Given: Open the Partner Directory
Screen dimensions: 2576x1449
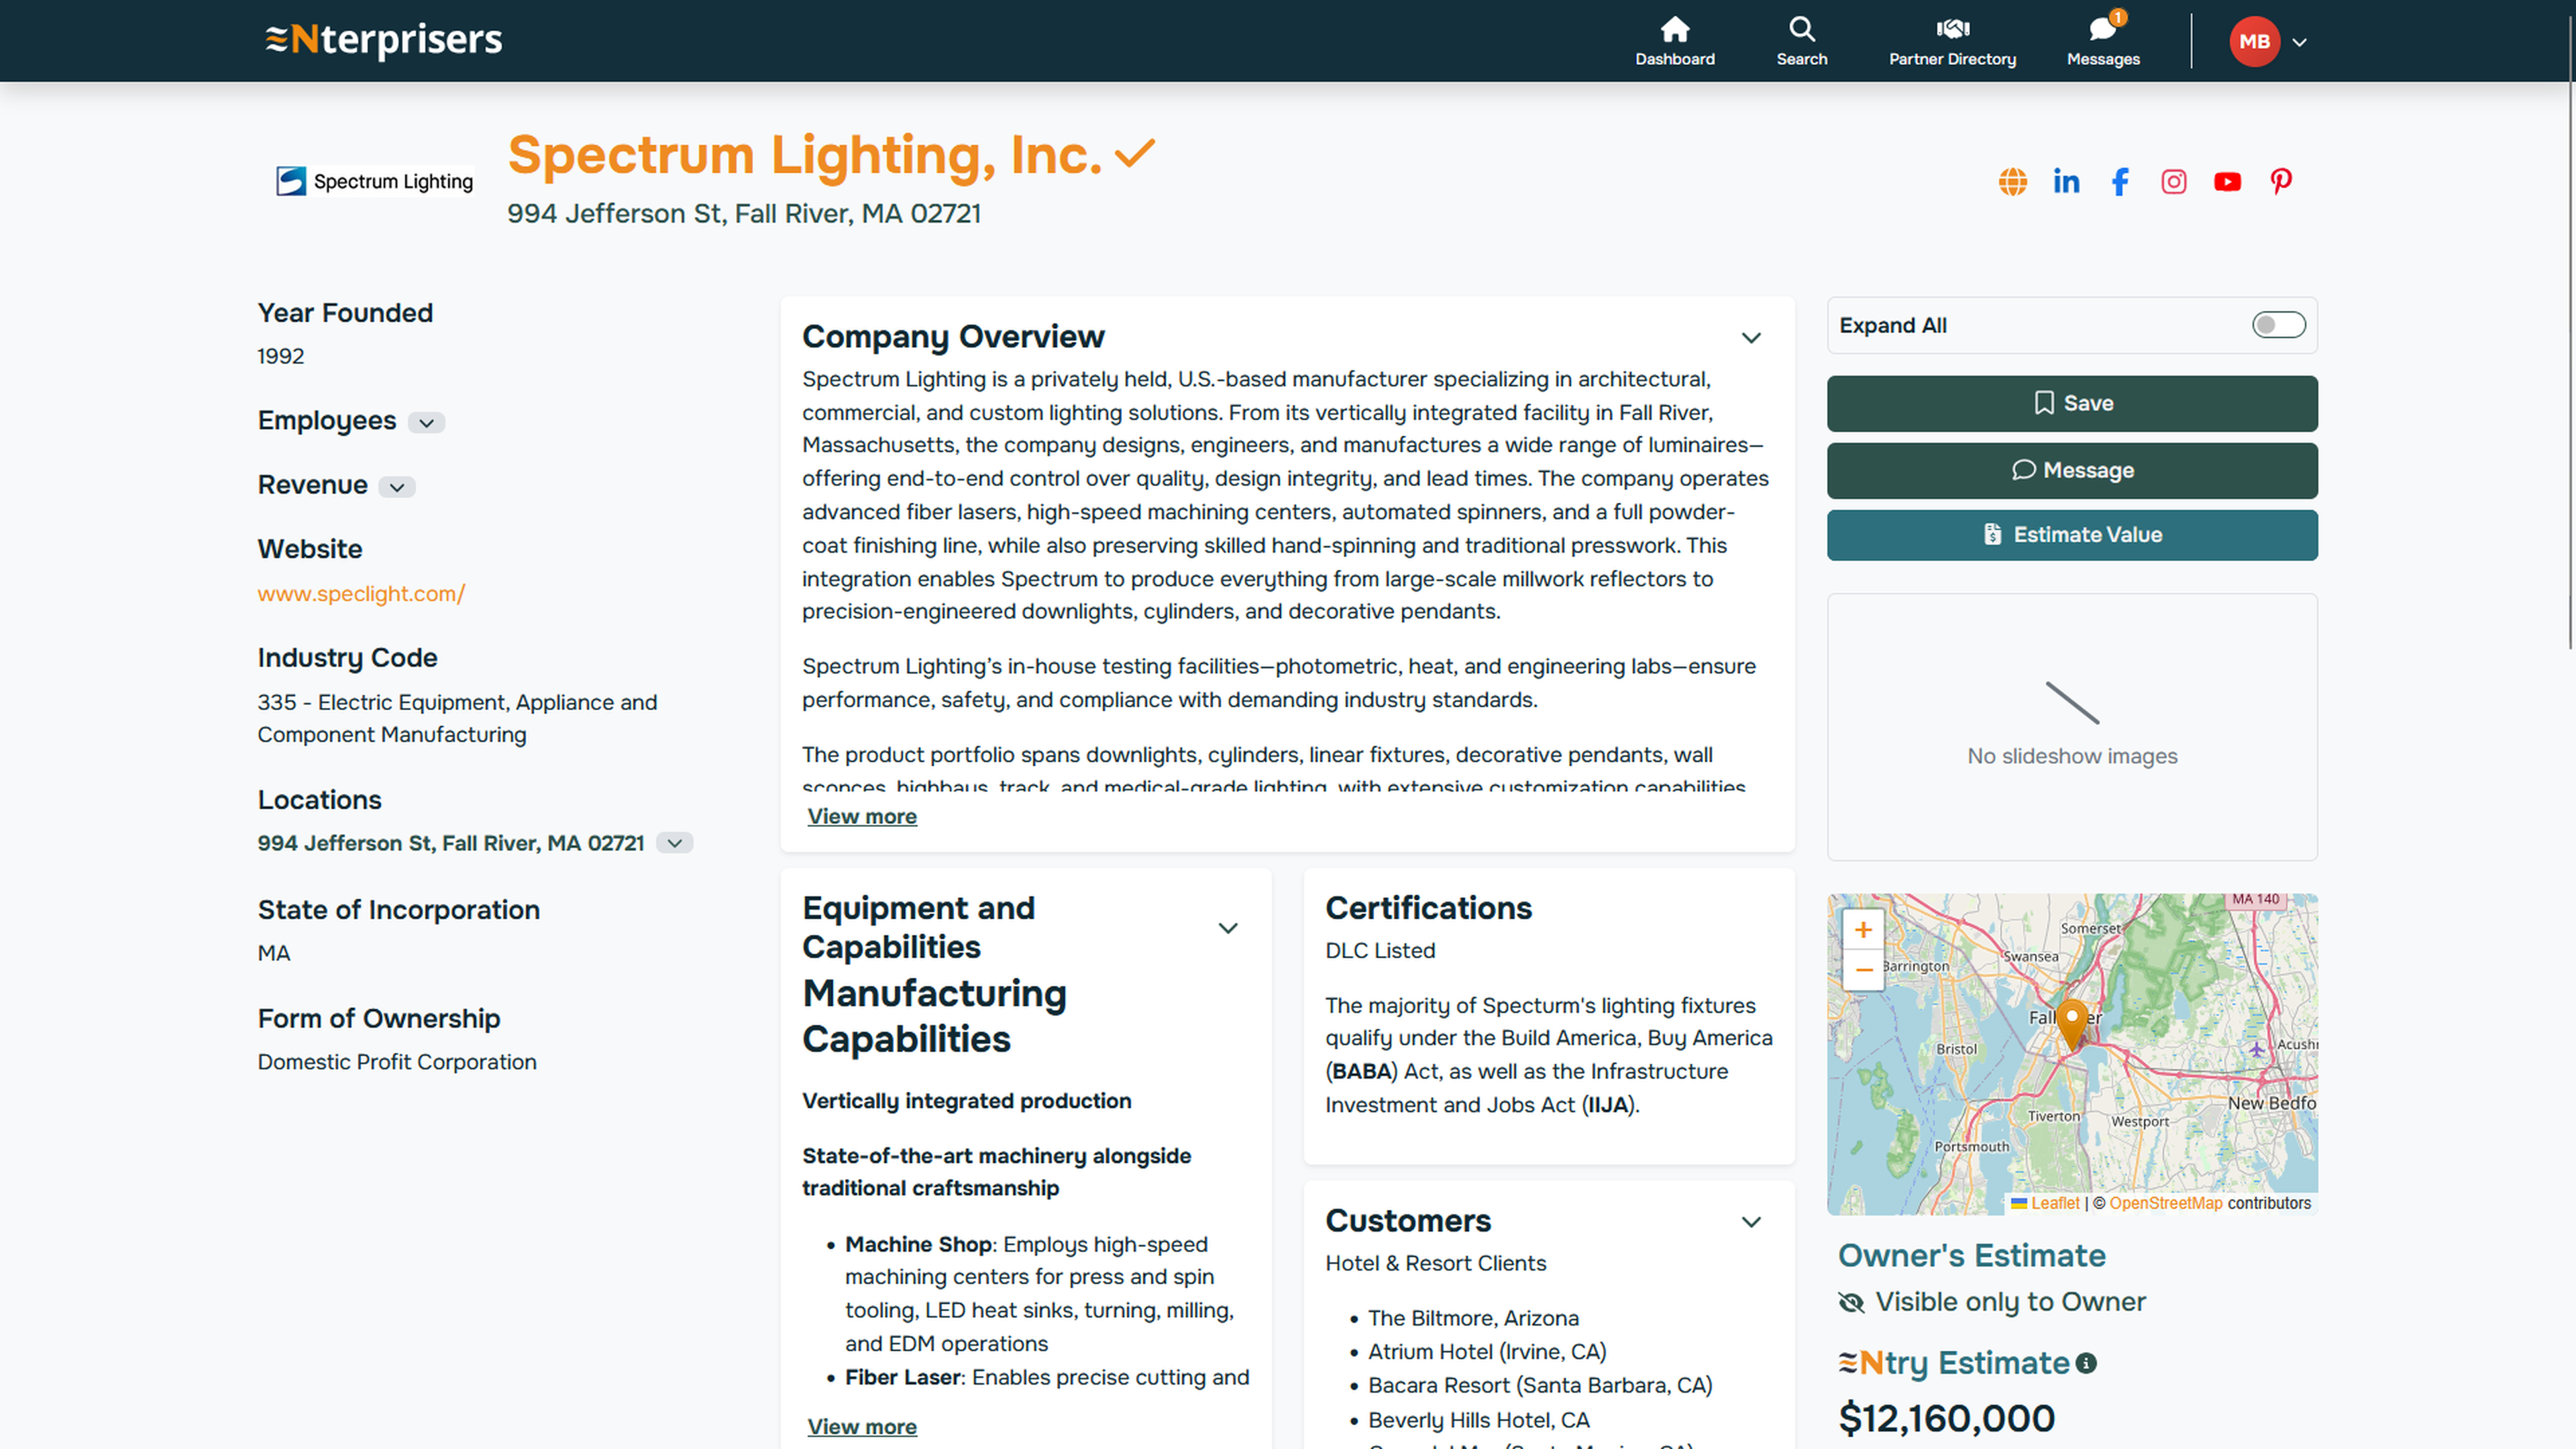Looking at the screenshot, I should coord(1951,40).
